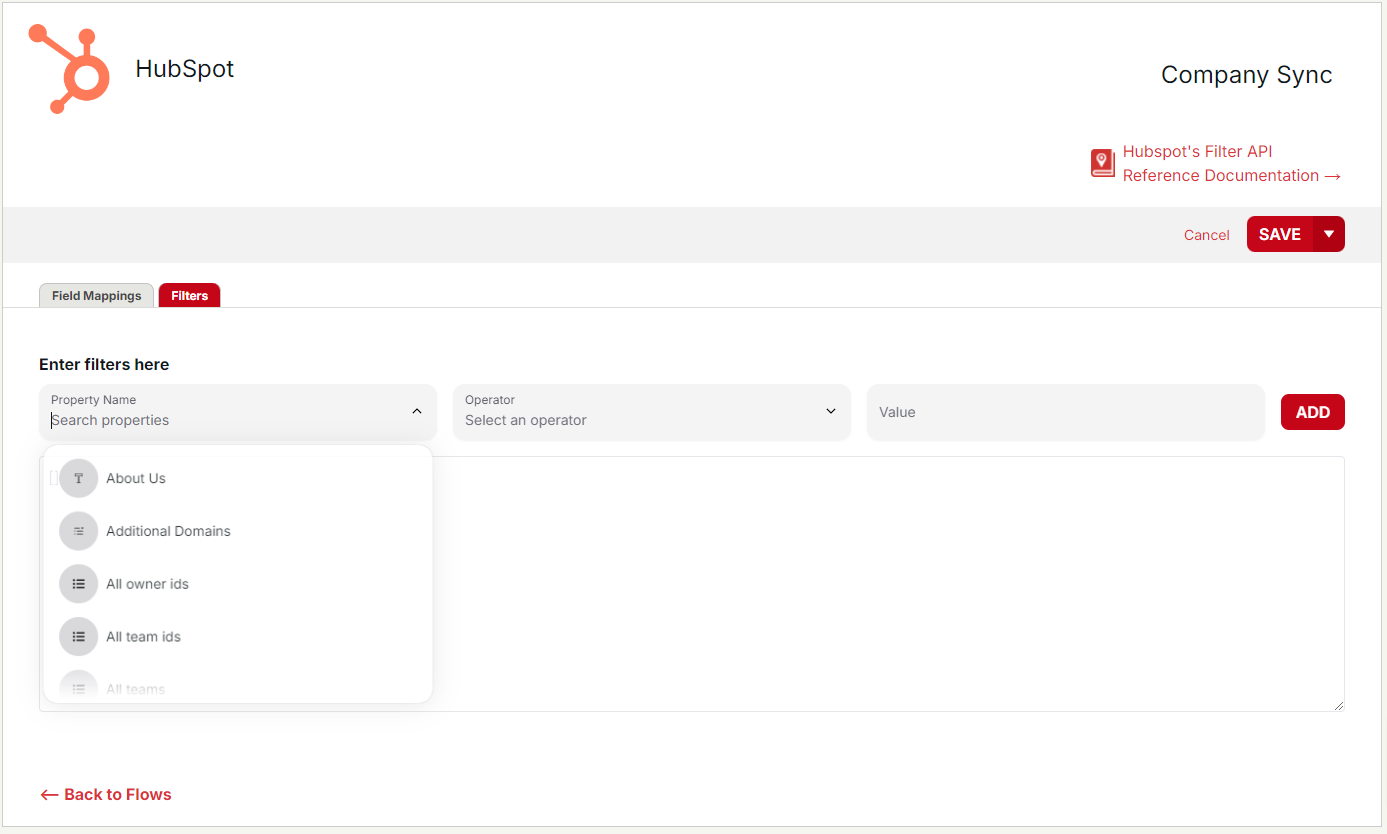This screenshot has width=1387, height=834.
Task: Click the HubSpot sprocket logo
Action: [69, 69]
